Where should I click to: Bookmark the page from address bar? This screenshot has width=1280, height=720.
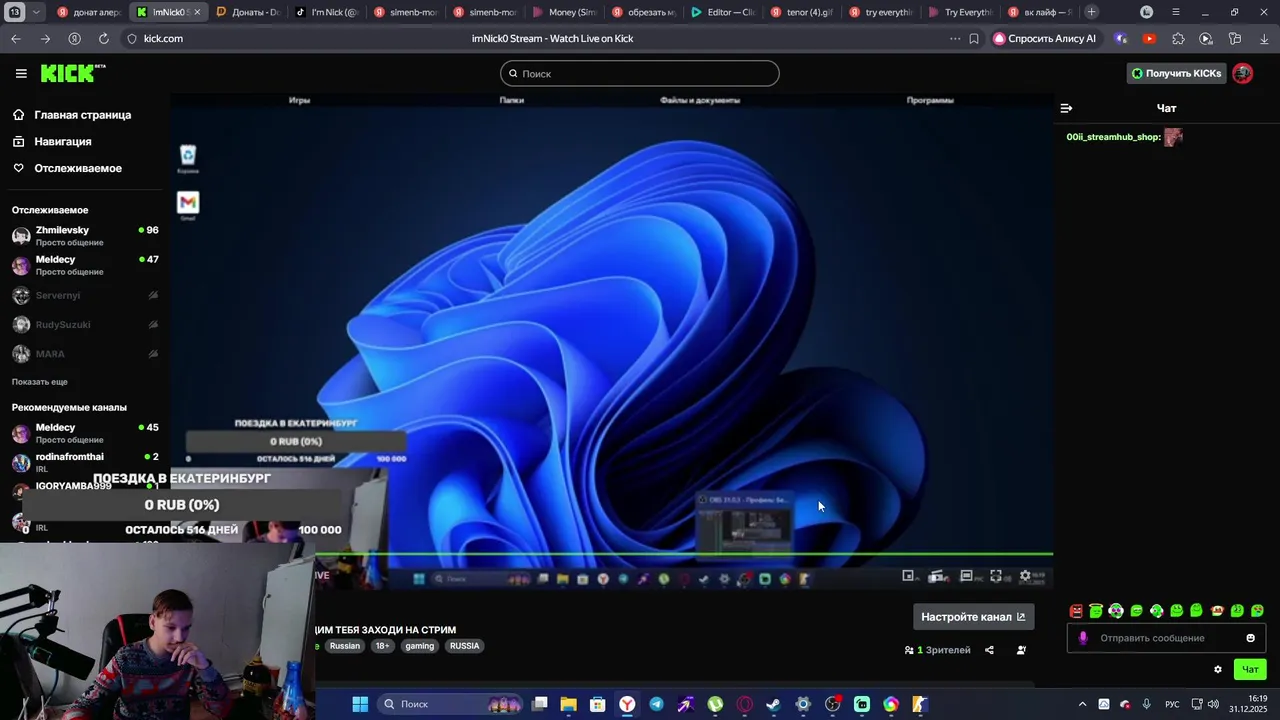974,39
